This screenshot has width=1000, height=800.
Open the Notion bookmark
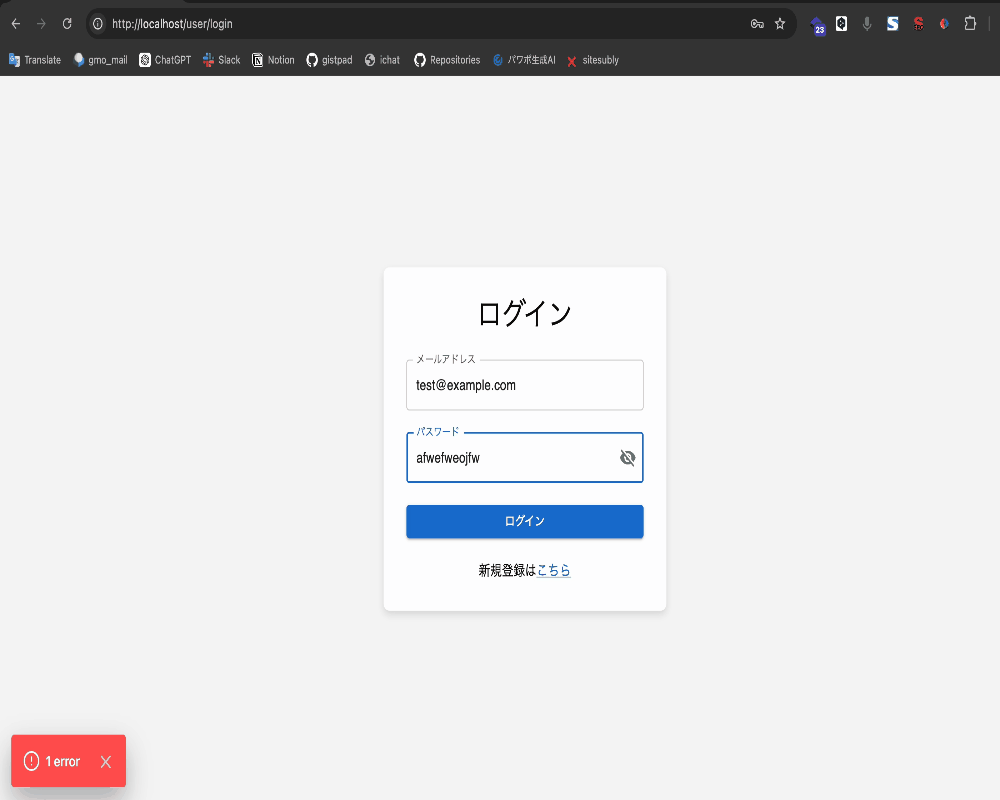point(272,60)
